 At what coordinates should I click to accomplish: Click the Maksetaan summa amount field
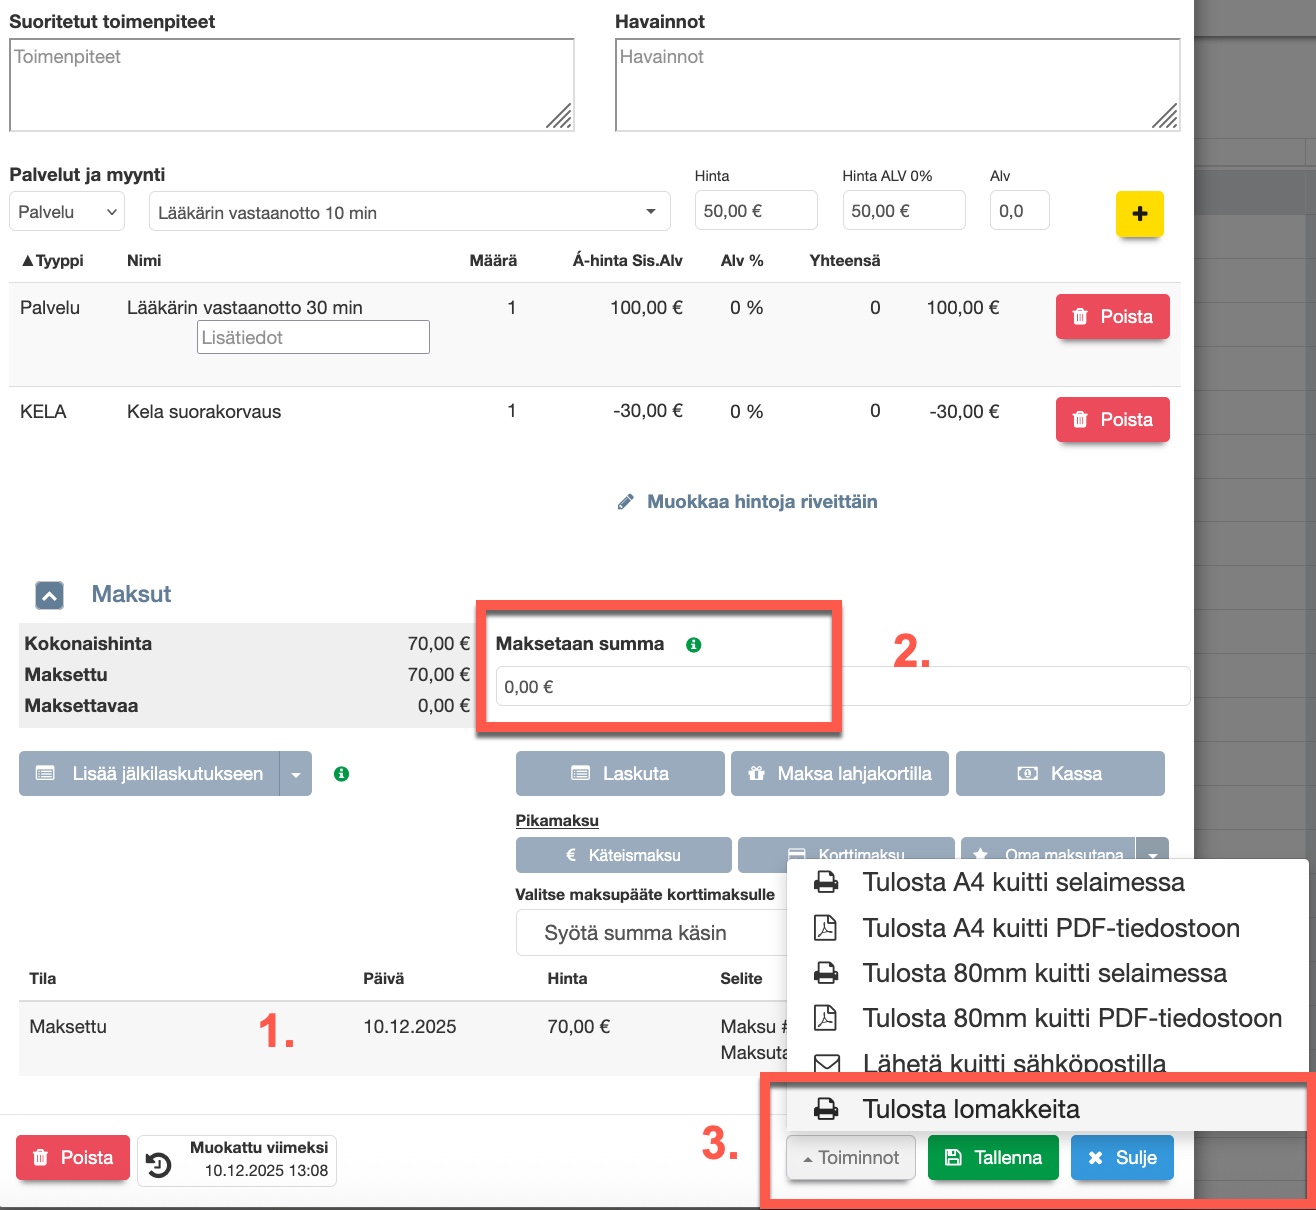click(x=660, y=687)
